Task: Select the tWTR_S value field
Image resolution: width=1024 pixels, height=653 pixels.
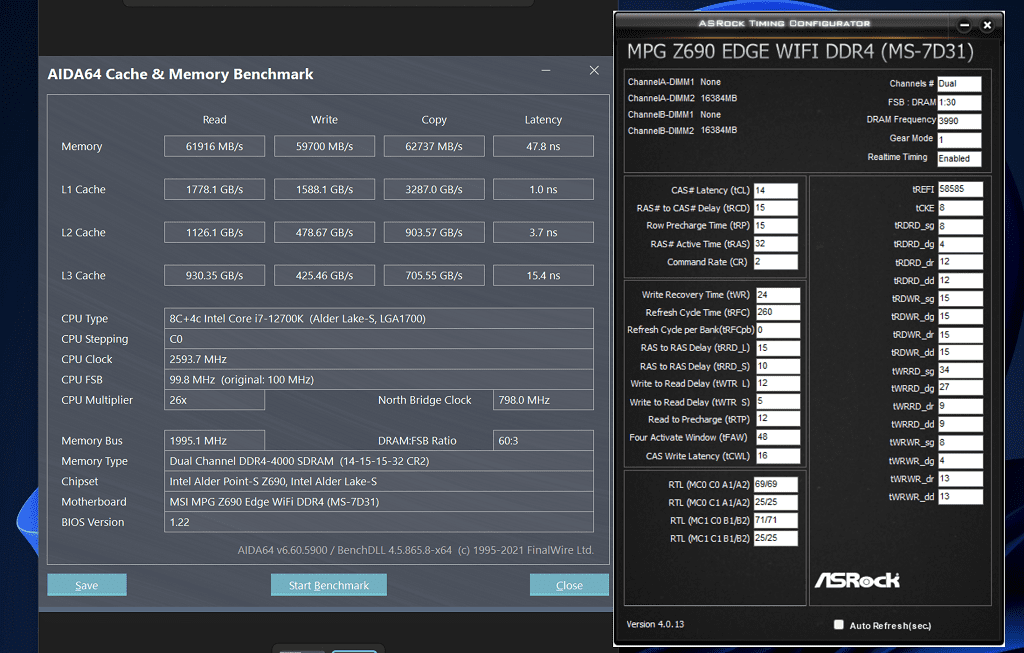Action: 778,402
